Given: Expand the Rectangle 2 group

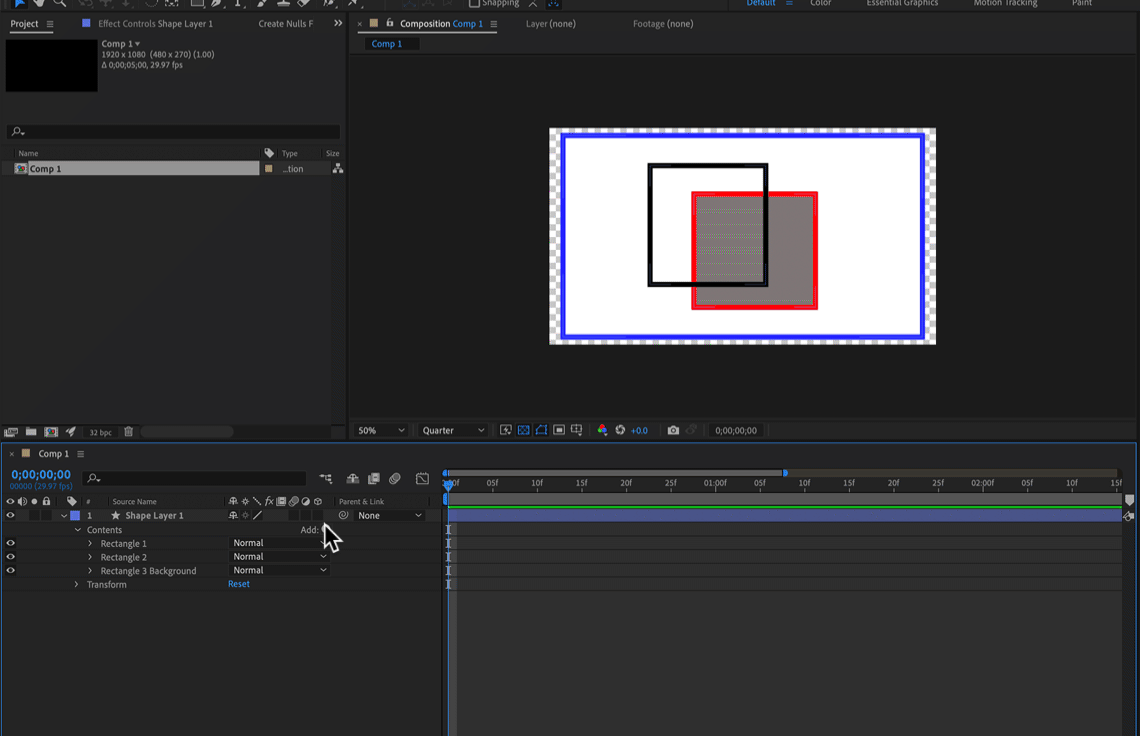Looking at the screenshot, I should pos(90,557).
